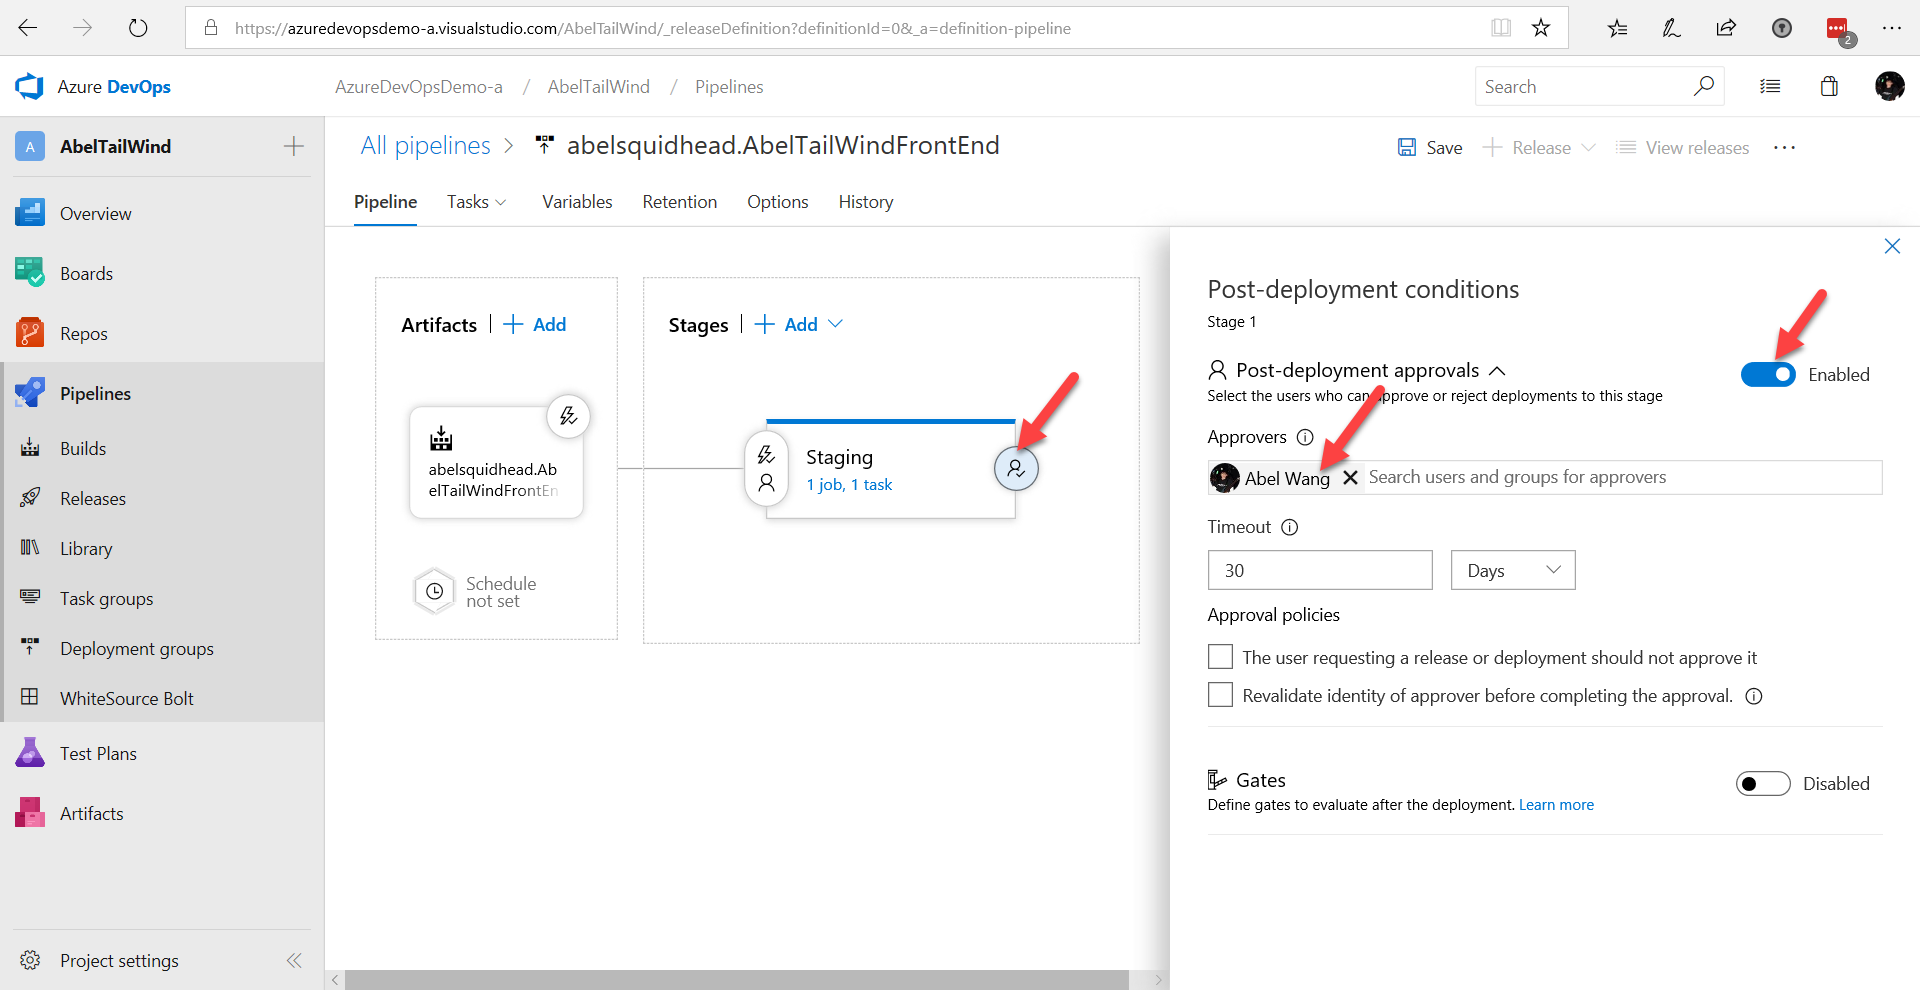The image size is (1920, 990).
Task: Open browser reading view icon
Action: tap(1501, 28)
